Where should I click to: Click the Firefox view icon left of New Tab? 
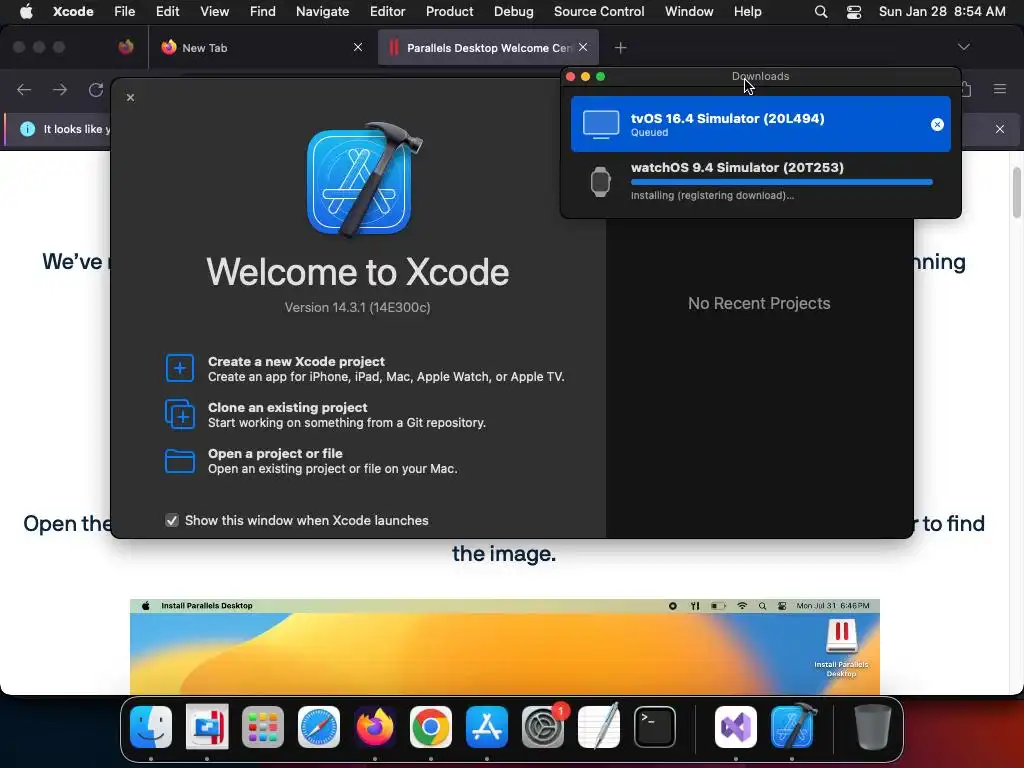126,47
